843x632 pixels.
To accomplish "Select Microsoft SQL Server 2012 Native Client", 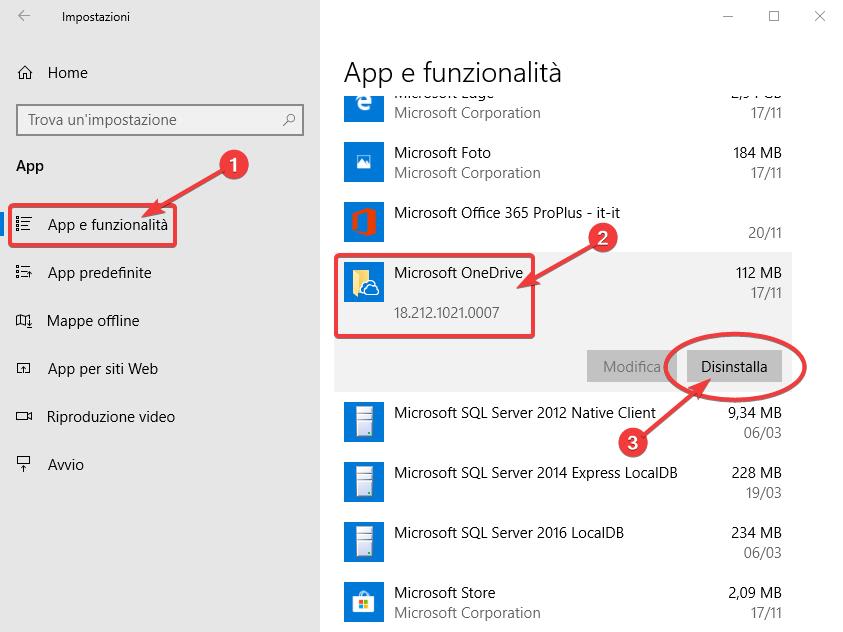I will [x=525, y=413].
